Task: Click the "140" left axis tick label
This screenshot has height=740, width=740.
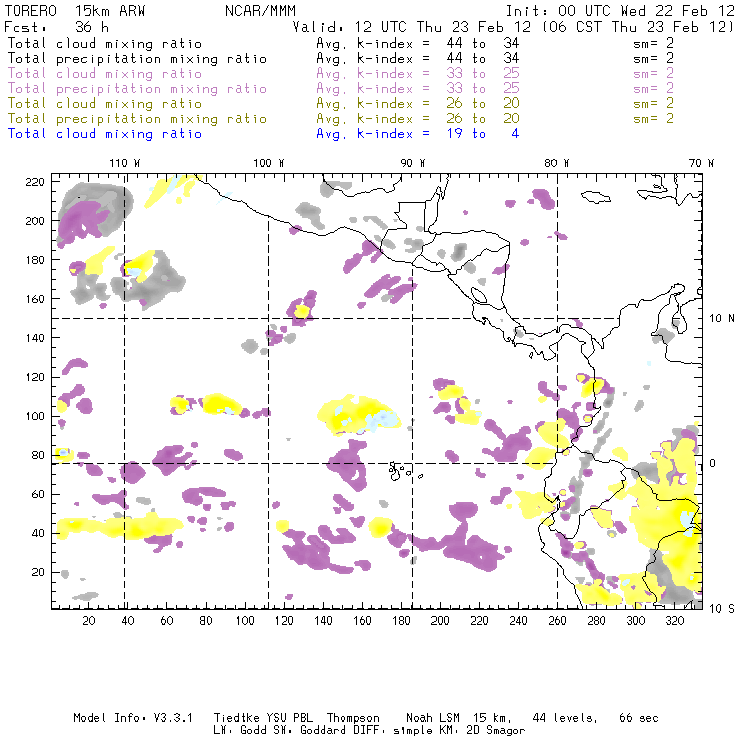Action: click(35, 338)
